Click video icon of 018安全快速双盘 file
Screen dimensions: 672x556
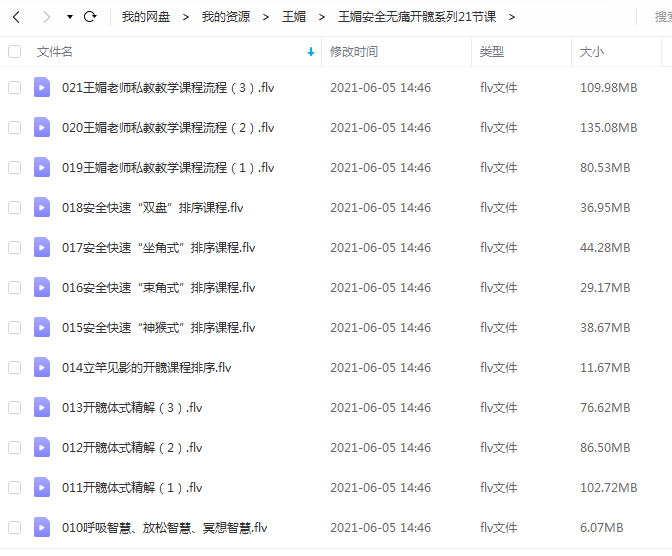pos(42,207)
